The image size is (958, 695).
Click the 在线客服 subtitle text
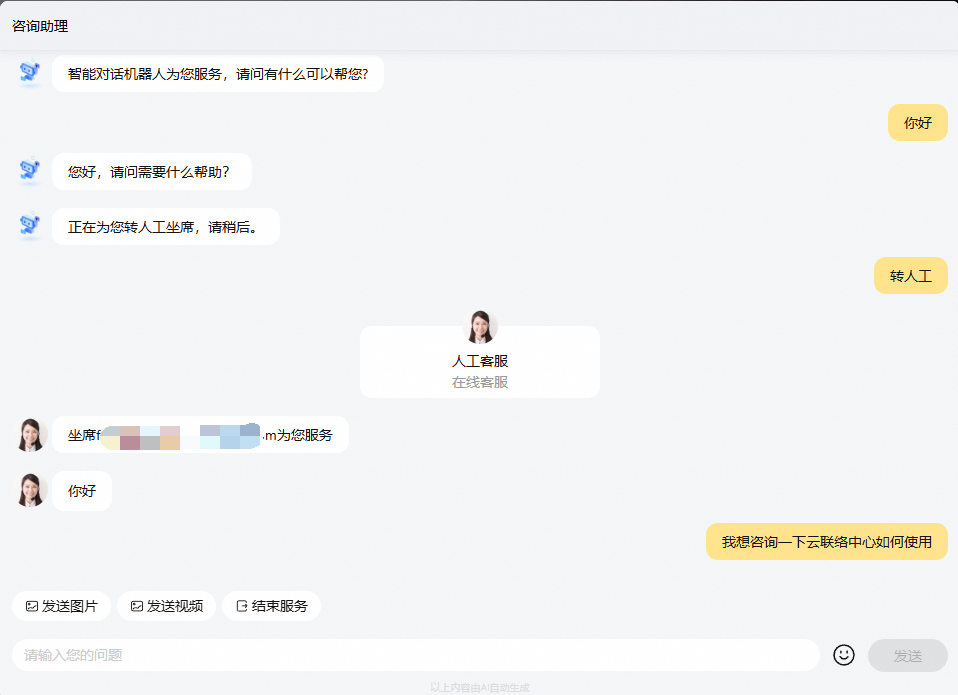tap(480, 382)
